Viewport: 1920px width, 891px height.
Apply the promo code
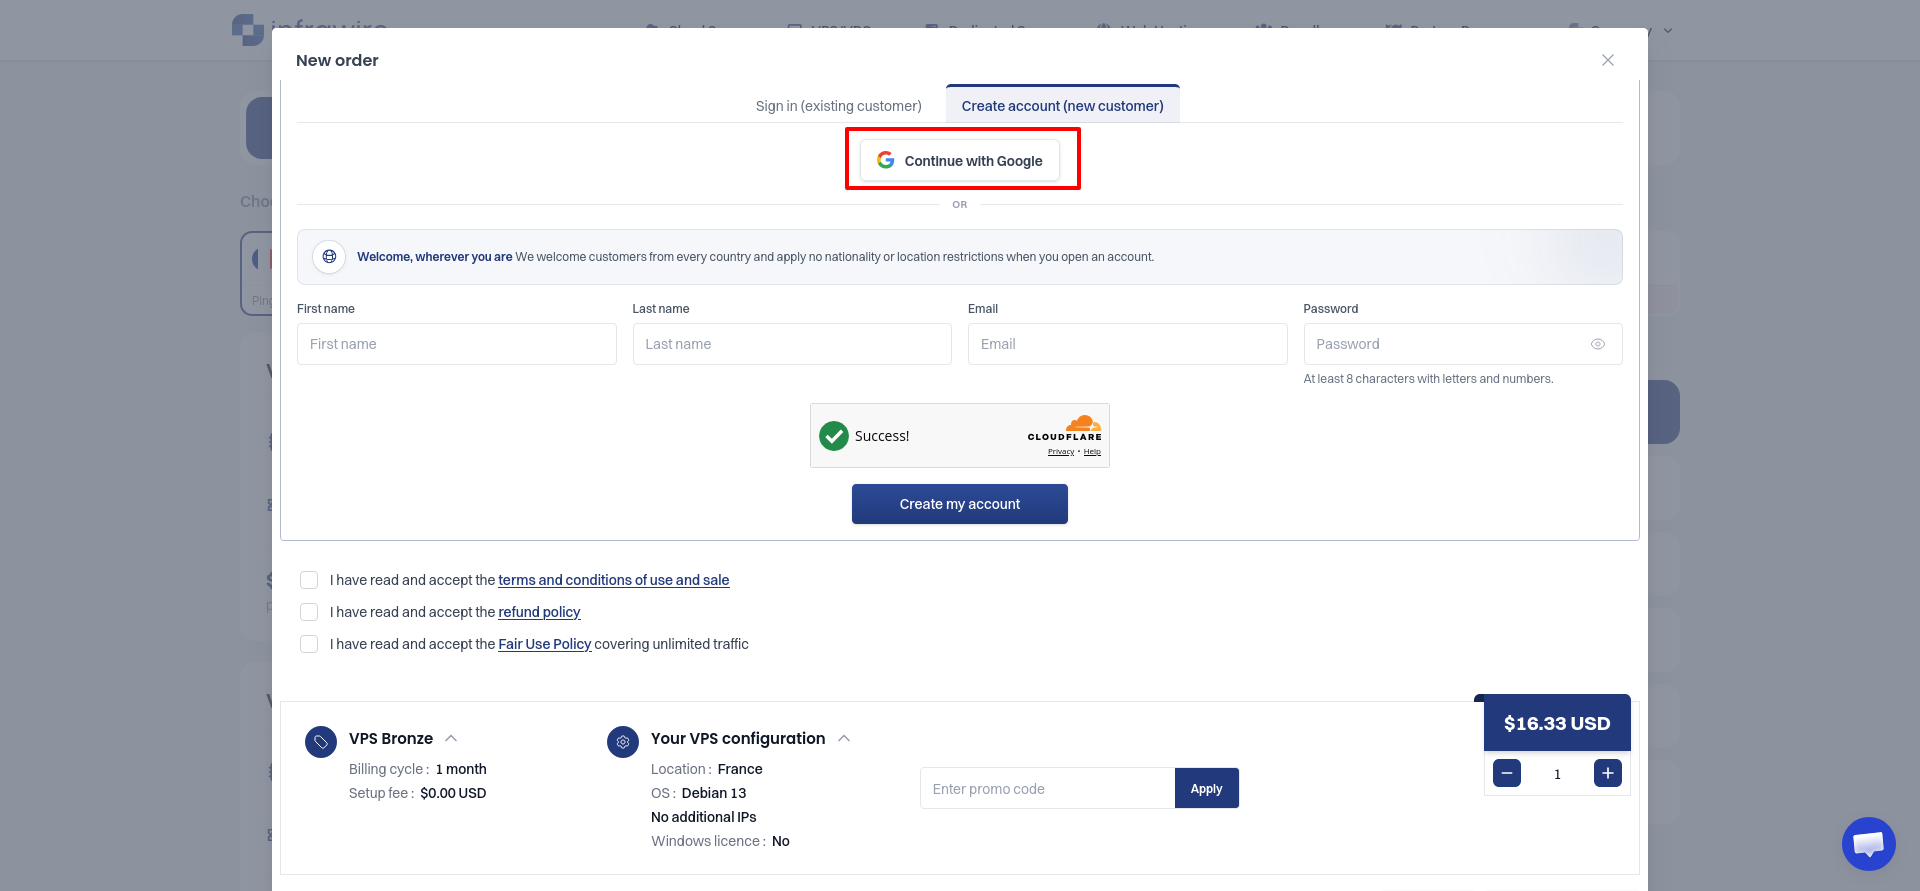coord(1206,789)
